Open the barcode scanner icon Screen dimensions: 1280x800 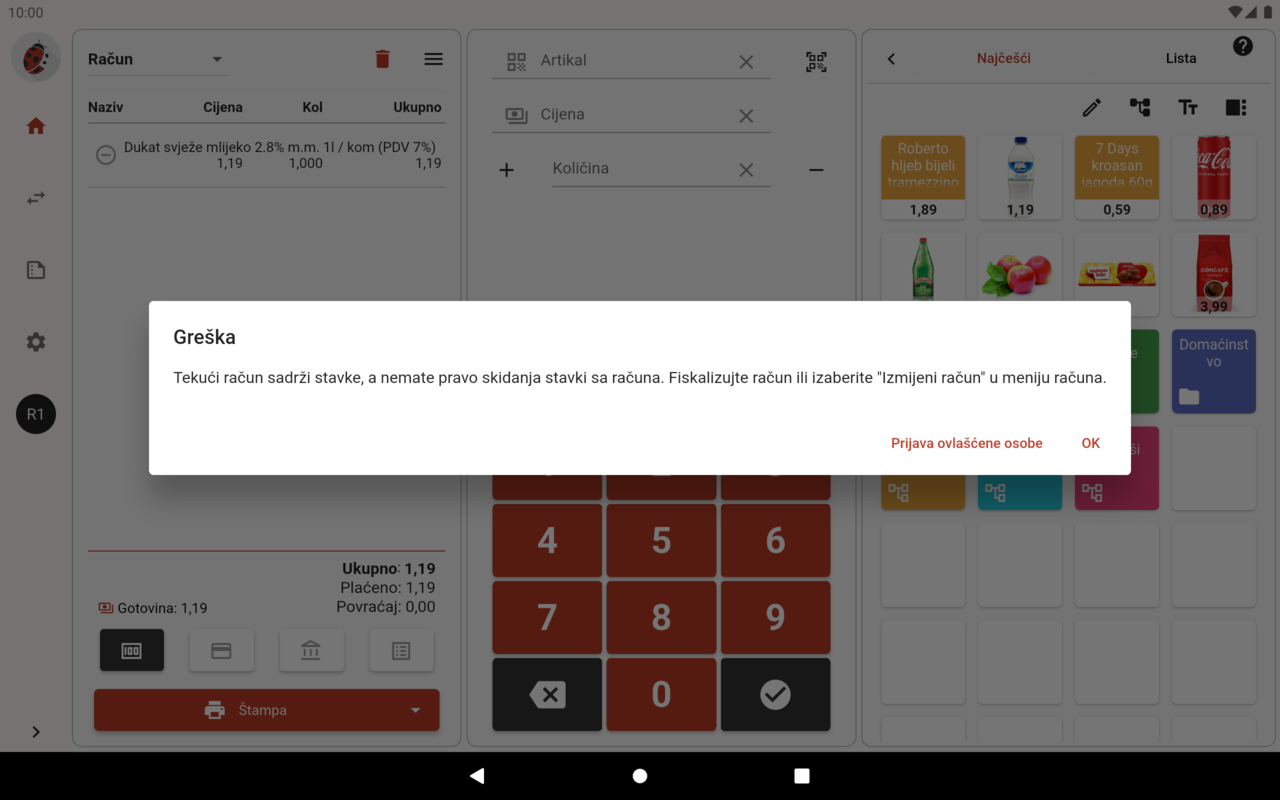[816, 62]
